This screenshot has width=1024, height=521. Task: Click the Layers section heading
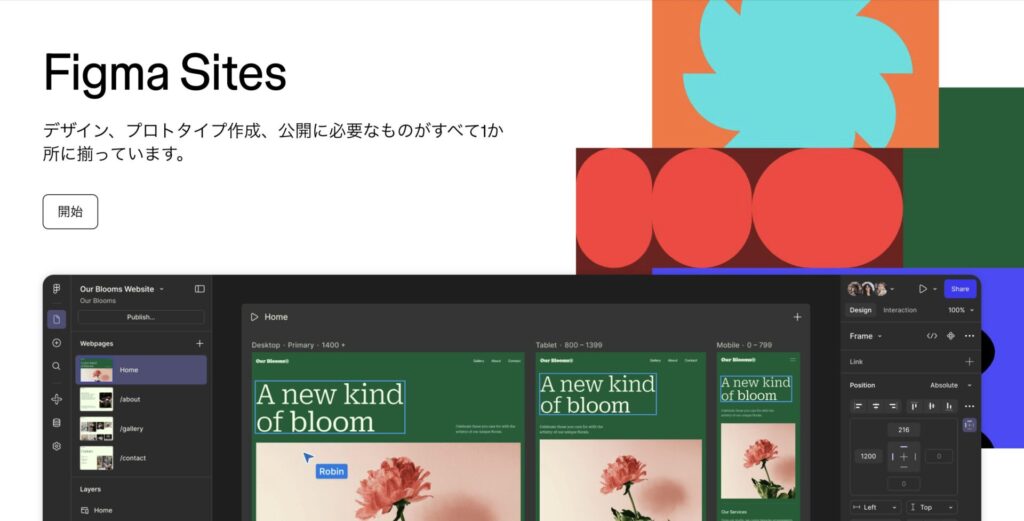(x=90, y=489)
